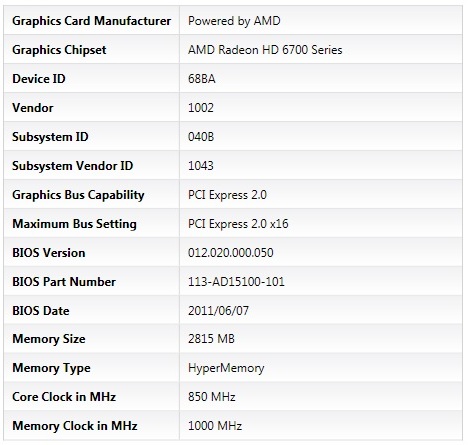468x445 pixels.
Task: Click BIOS Part Number 113-AD15100-101
Action: click(236, 282)
